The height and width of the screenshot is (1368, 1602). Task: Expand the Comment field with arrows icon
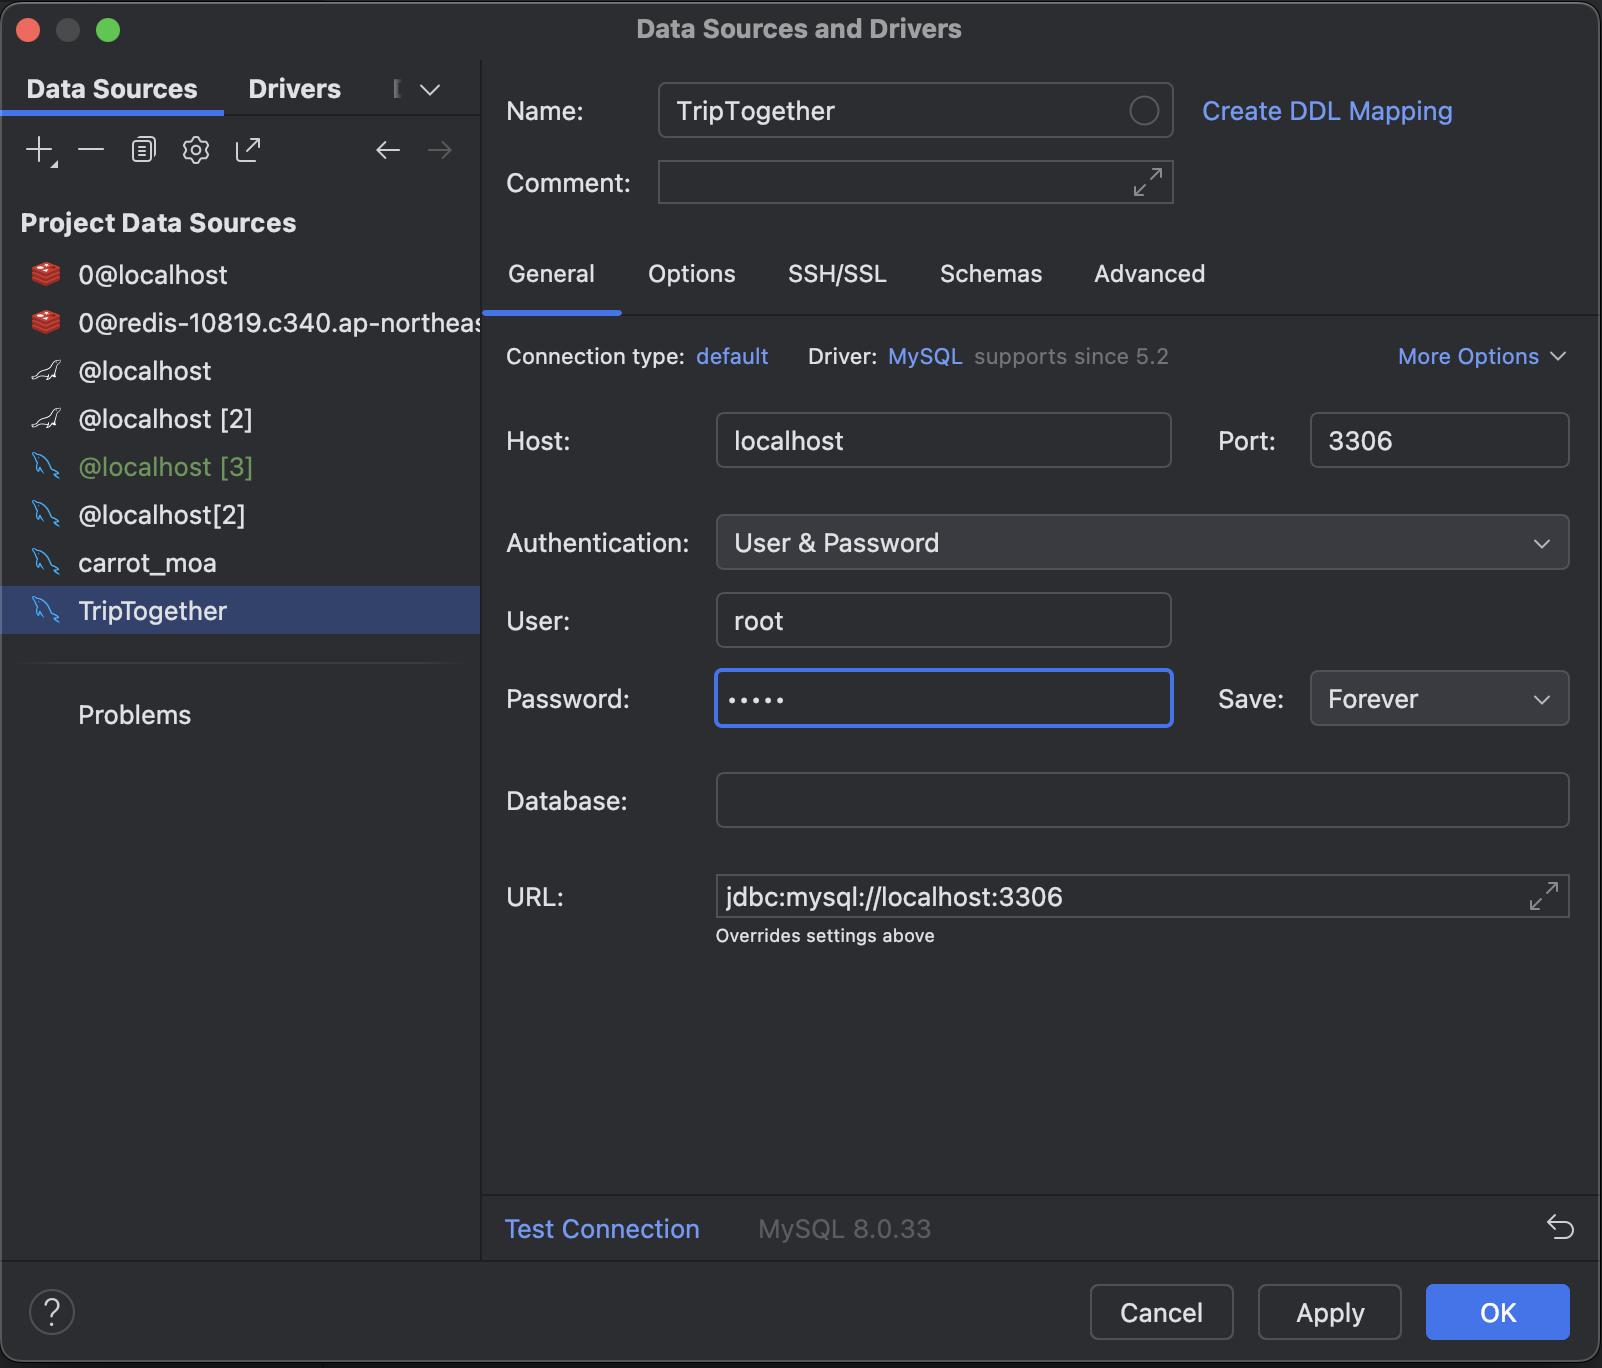coord(1147,182)
